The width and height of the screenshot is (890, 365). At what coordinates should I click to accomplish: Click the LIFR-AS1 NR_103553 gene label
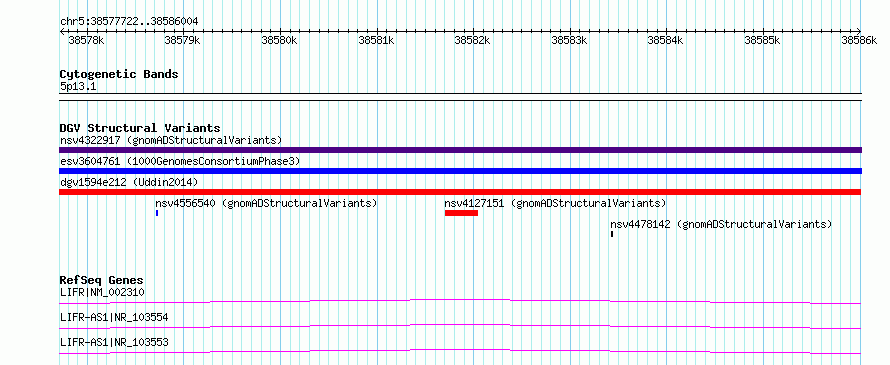pos(114,343)
